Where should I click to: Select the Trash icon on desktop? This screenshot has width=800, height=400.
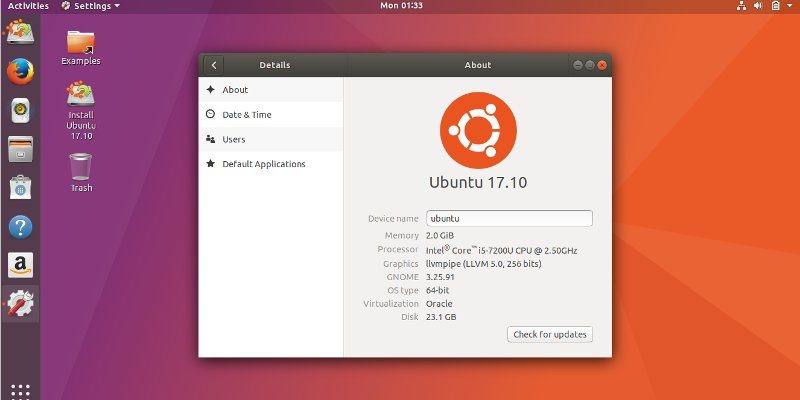(x=81, y=172)
